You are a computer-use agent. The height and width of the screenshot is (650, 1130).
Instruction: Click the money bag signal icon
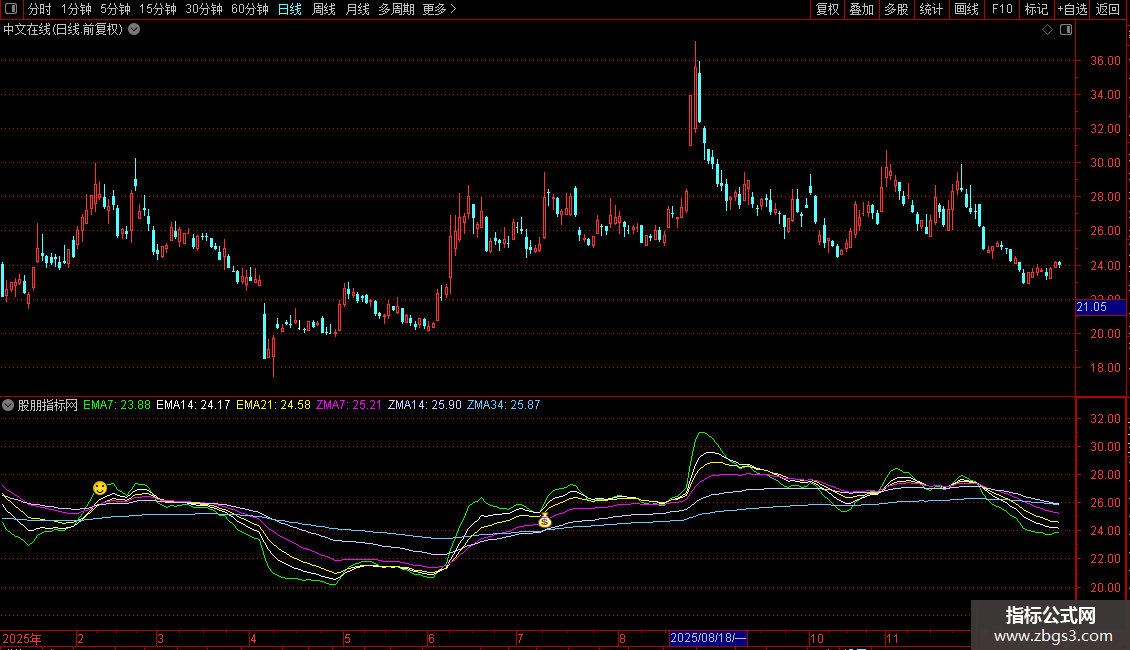545,521
